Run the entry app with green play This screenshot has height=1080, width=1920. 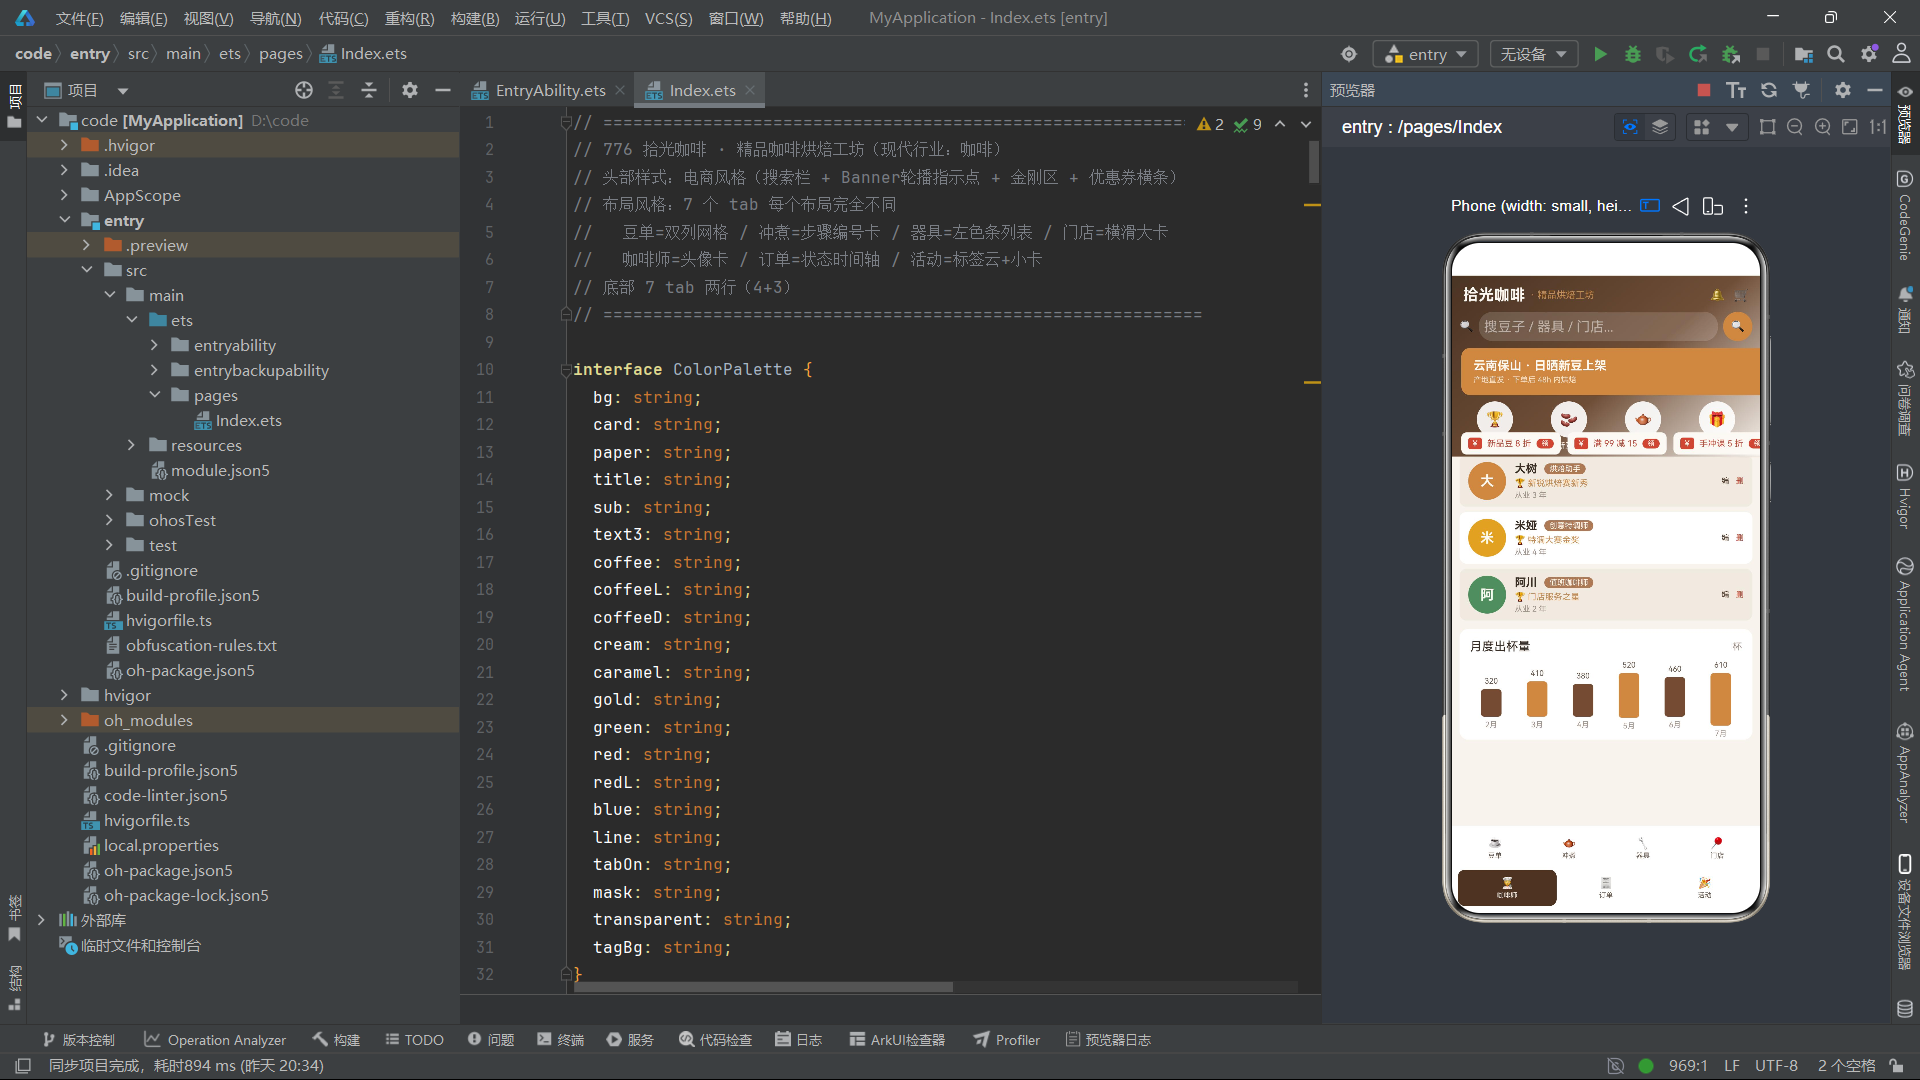pyautogui.click(x=1600, y=54)
